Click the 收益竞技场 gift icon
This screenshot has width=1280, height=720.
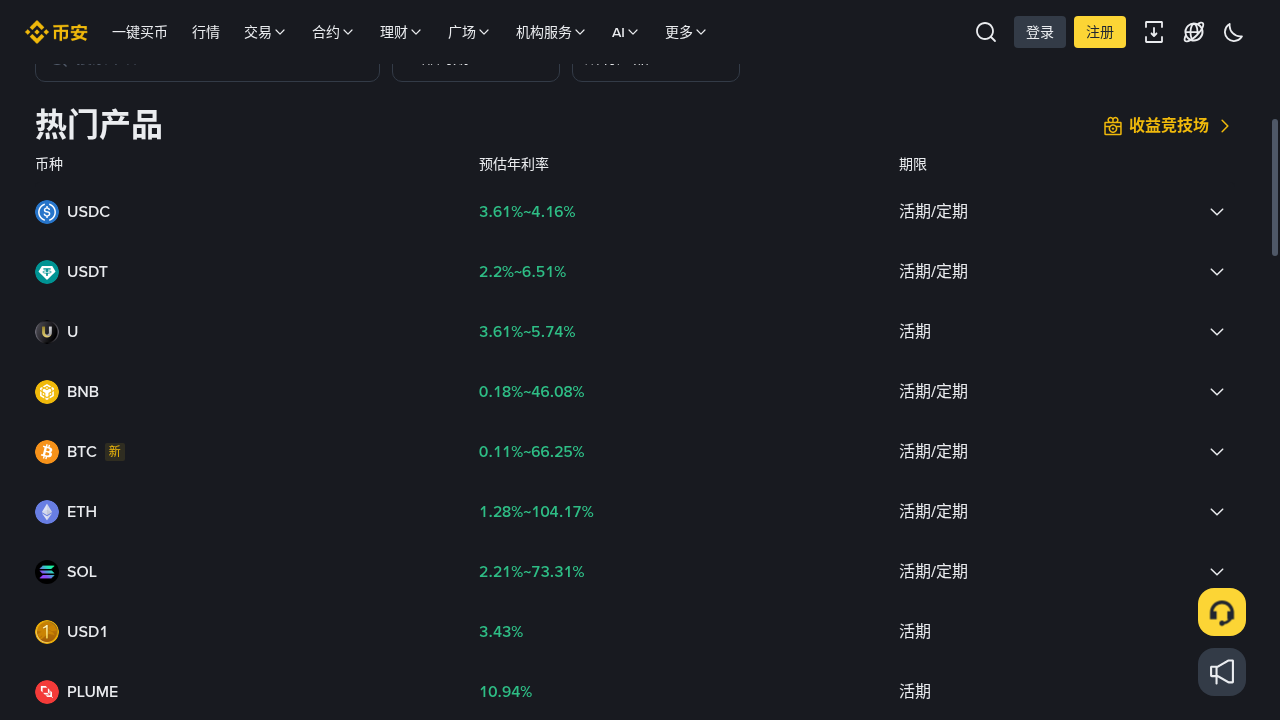click(1113, 126)
